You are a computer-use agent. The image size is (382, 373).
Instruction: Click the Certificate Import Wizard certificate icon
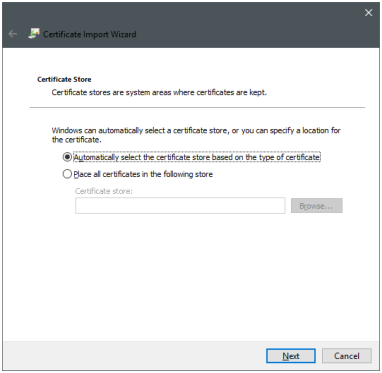[34, 34]
